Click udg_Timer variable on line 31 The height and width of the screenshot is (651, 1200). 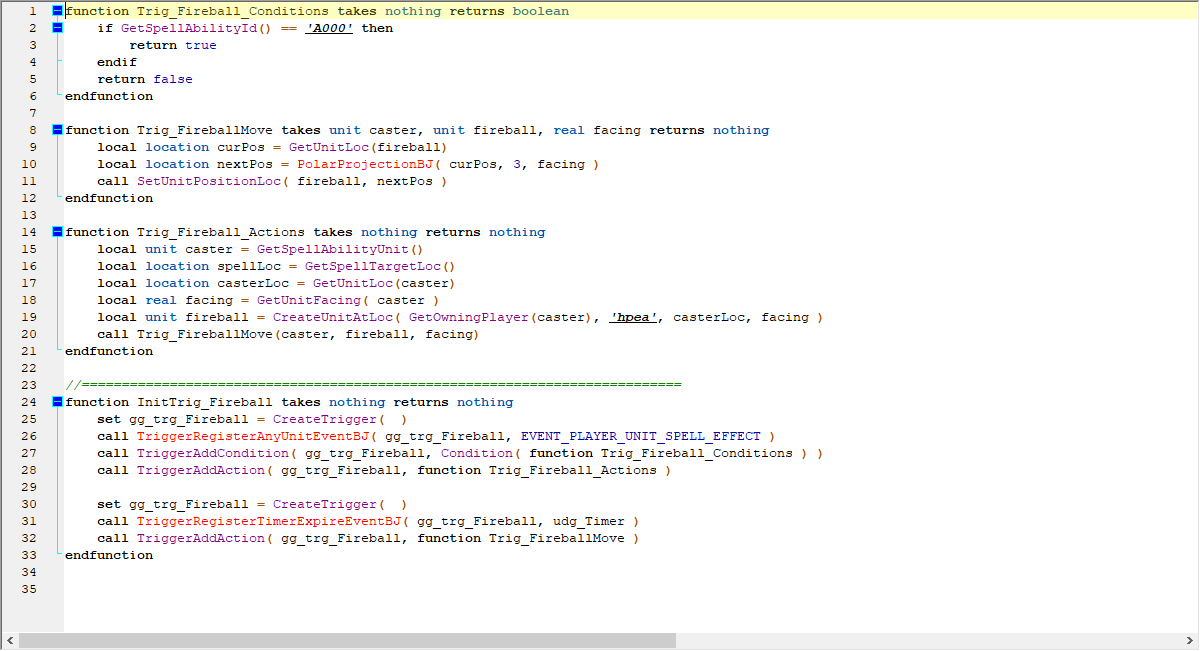point(589,521)
